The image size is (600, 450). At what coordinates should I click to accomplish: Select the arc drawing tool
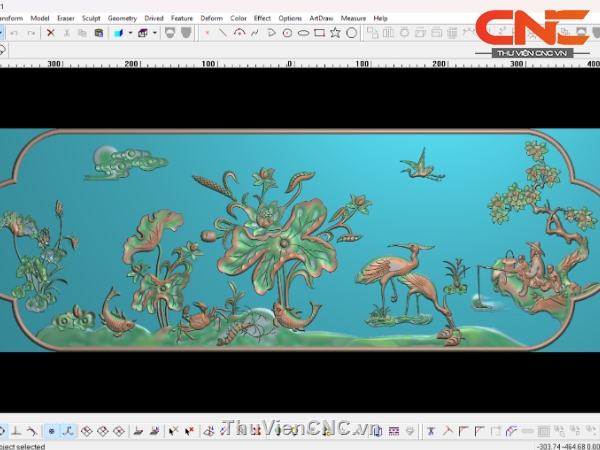[239, 33]
